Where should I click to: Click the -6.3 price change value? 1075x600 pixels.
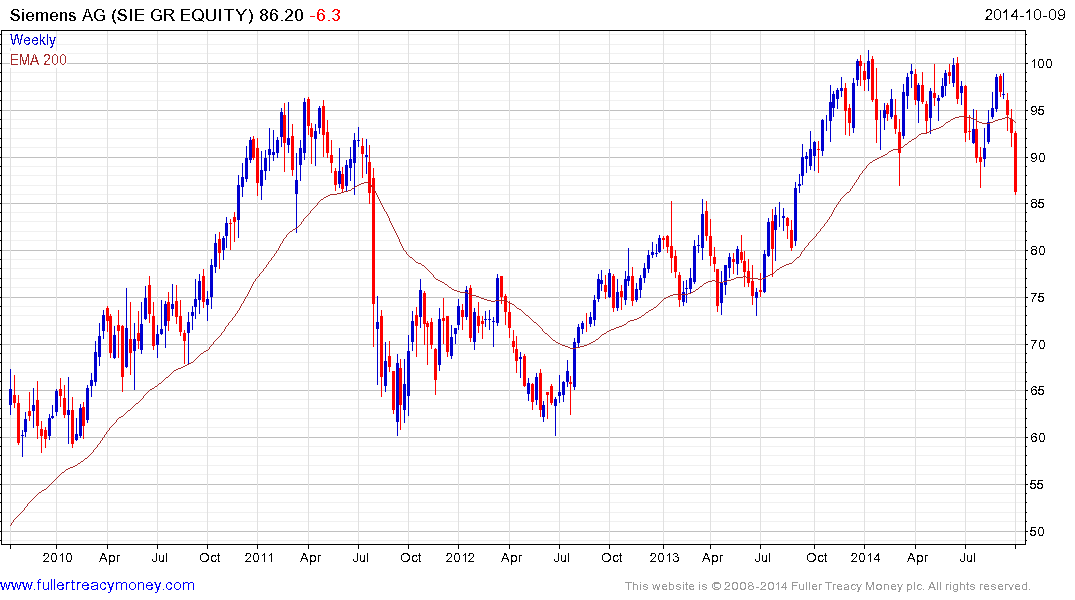tap(325, 15)
